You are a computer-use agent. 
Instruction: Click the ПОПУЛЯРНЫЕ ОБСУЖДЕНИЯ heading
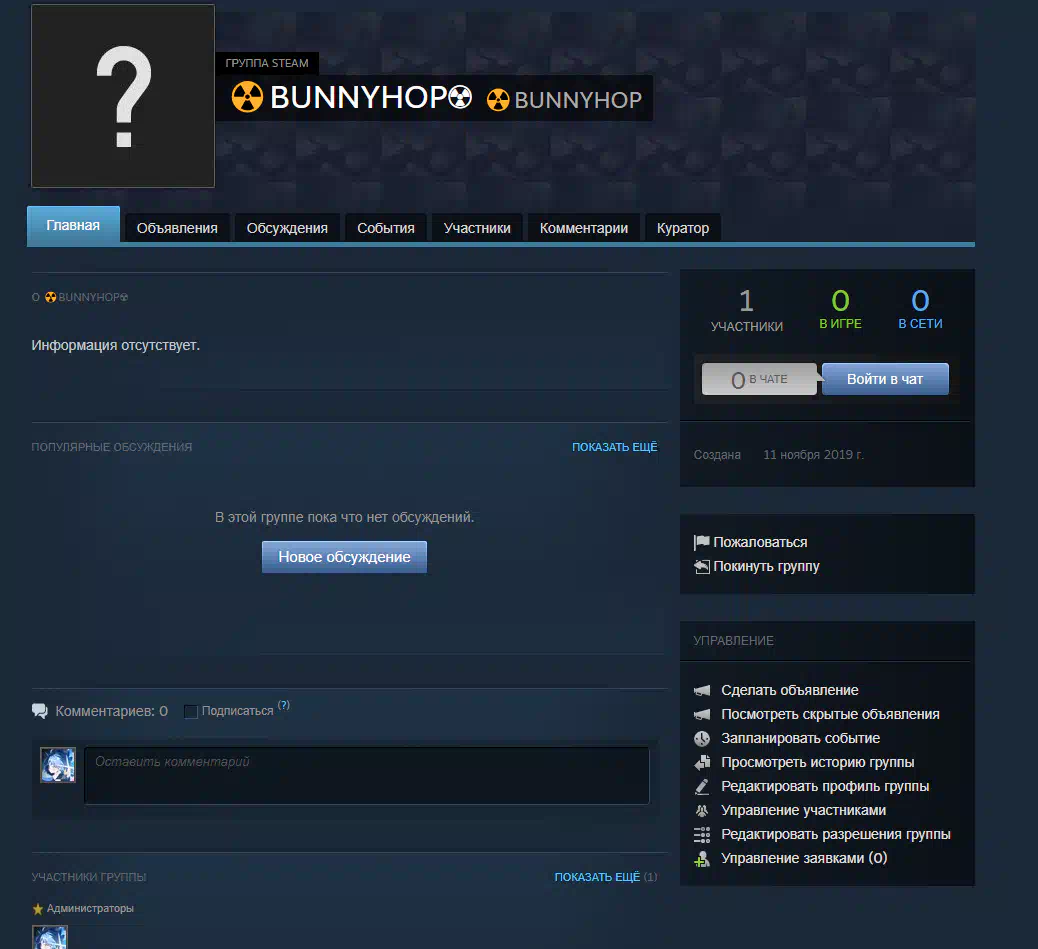(112, 447)
